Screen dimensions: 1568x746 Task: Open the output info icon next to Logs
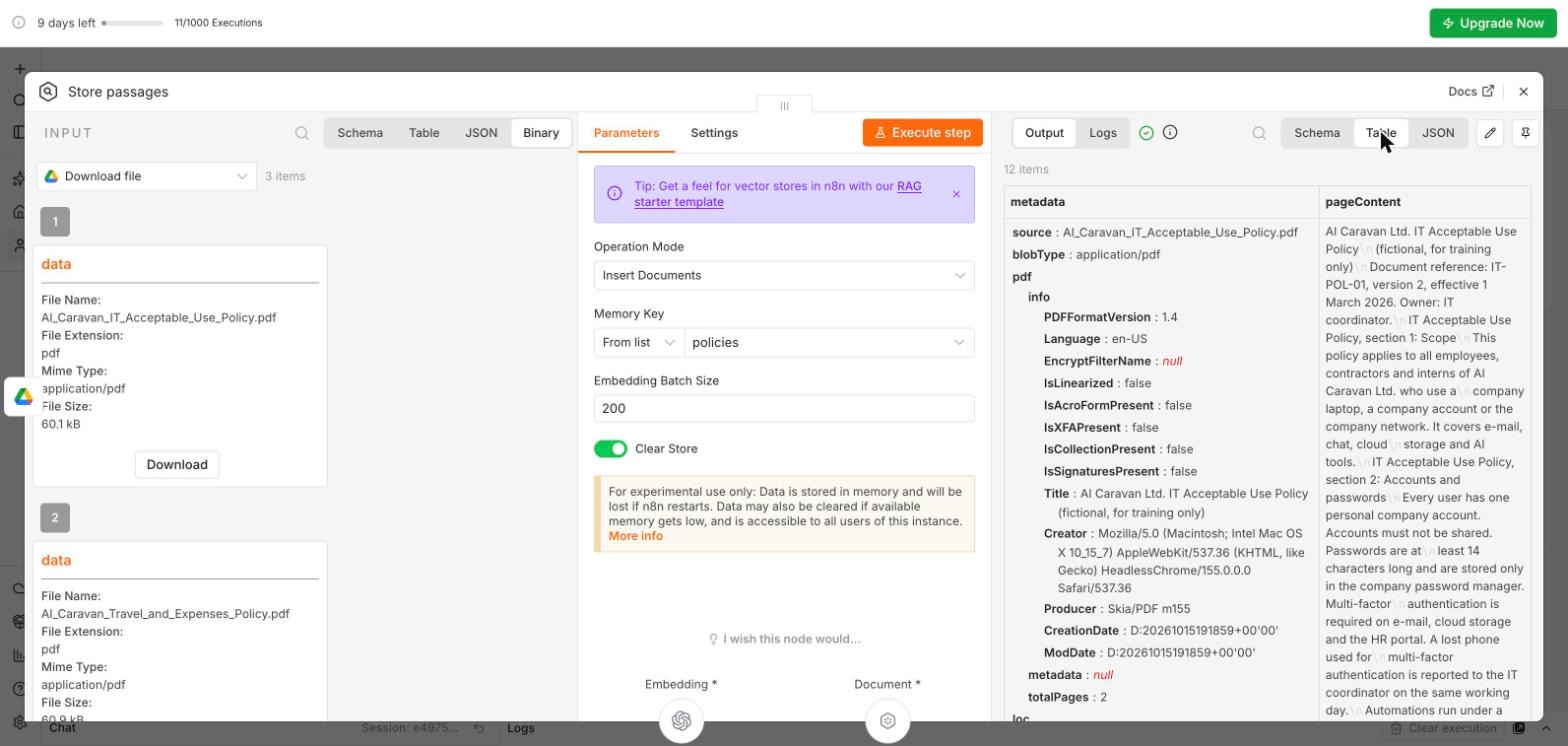(1170, 132)
